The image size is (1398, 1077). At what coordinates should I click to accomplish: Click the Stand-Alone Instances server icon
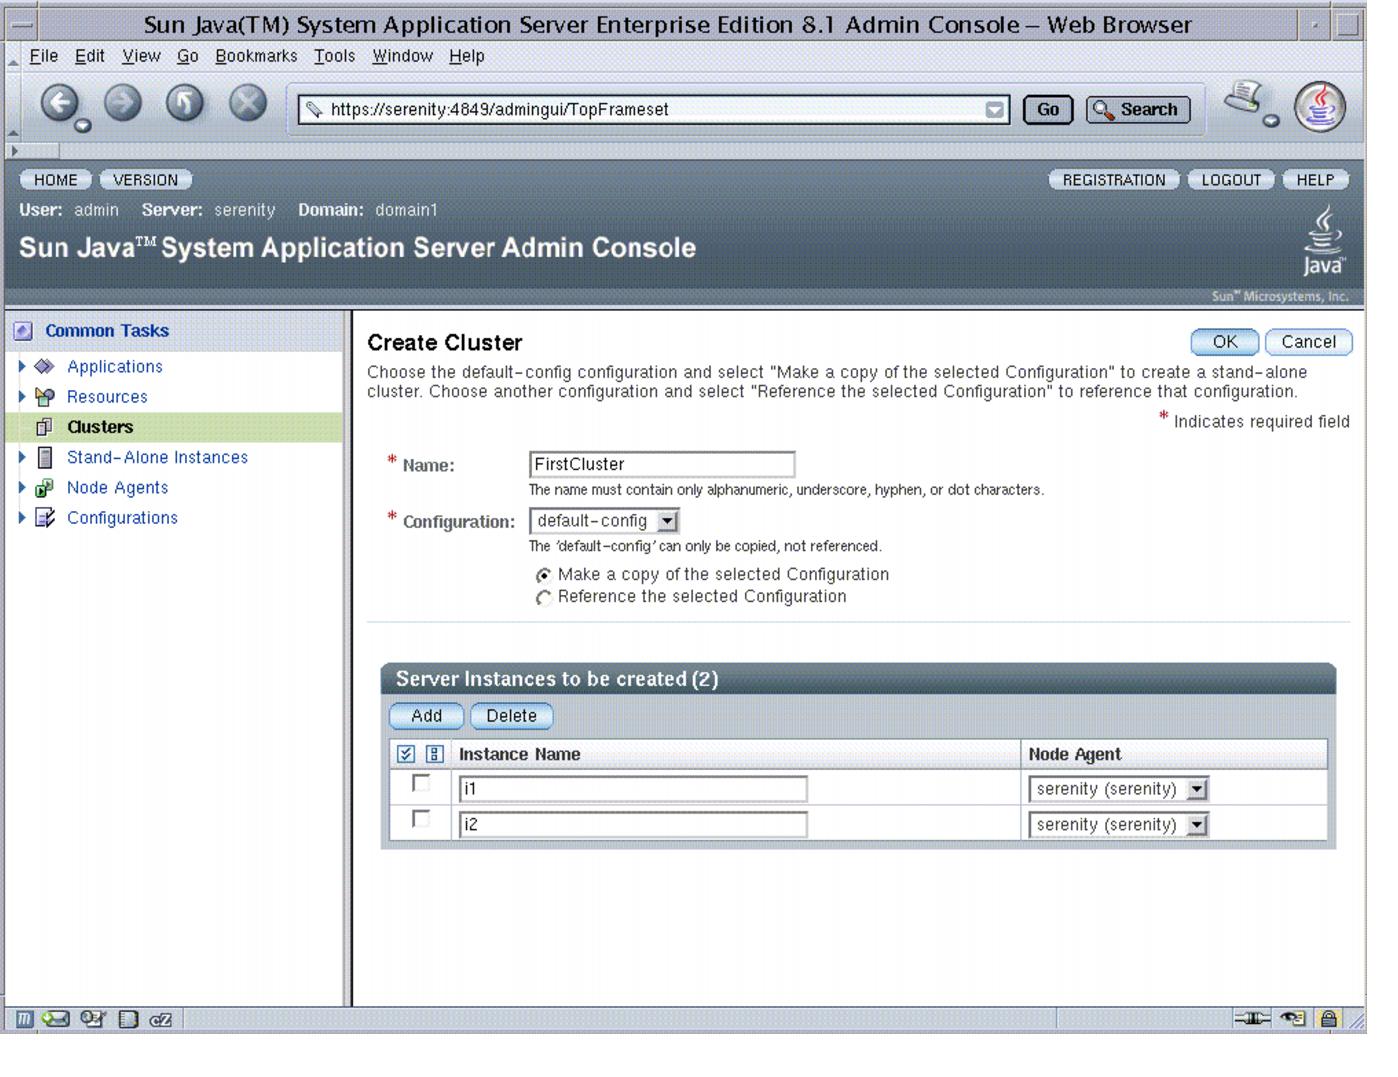click(44, 457)
